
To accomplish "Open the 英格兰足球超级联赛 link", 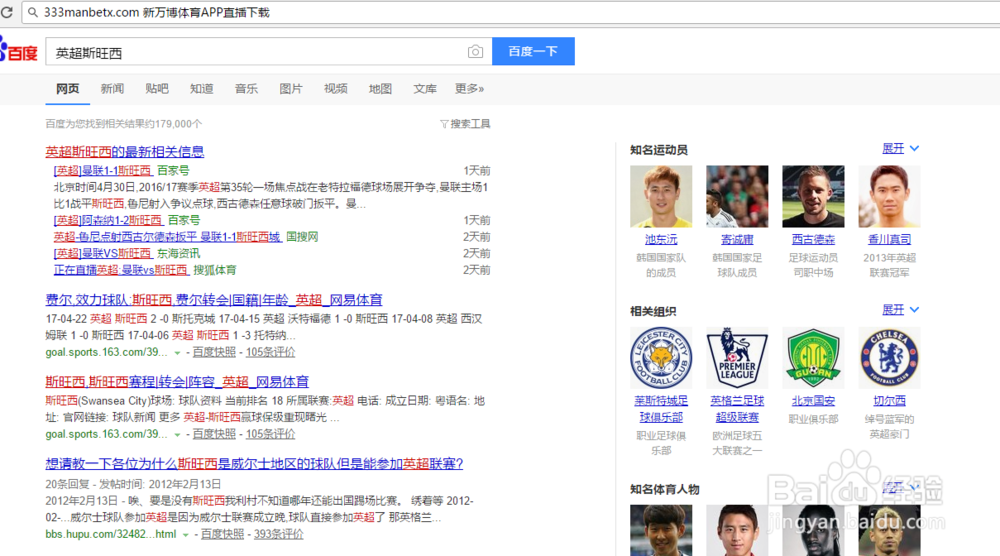I will pos(737,409).
